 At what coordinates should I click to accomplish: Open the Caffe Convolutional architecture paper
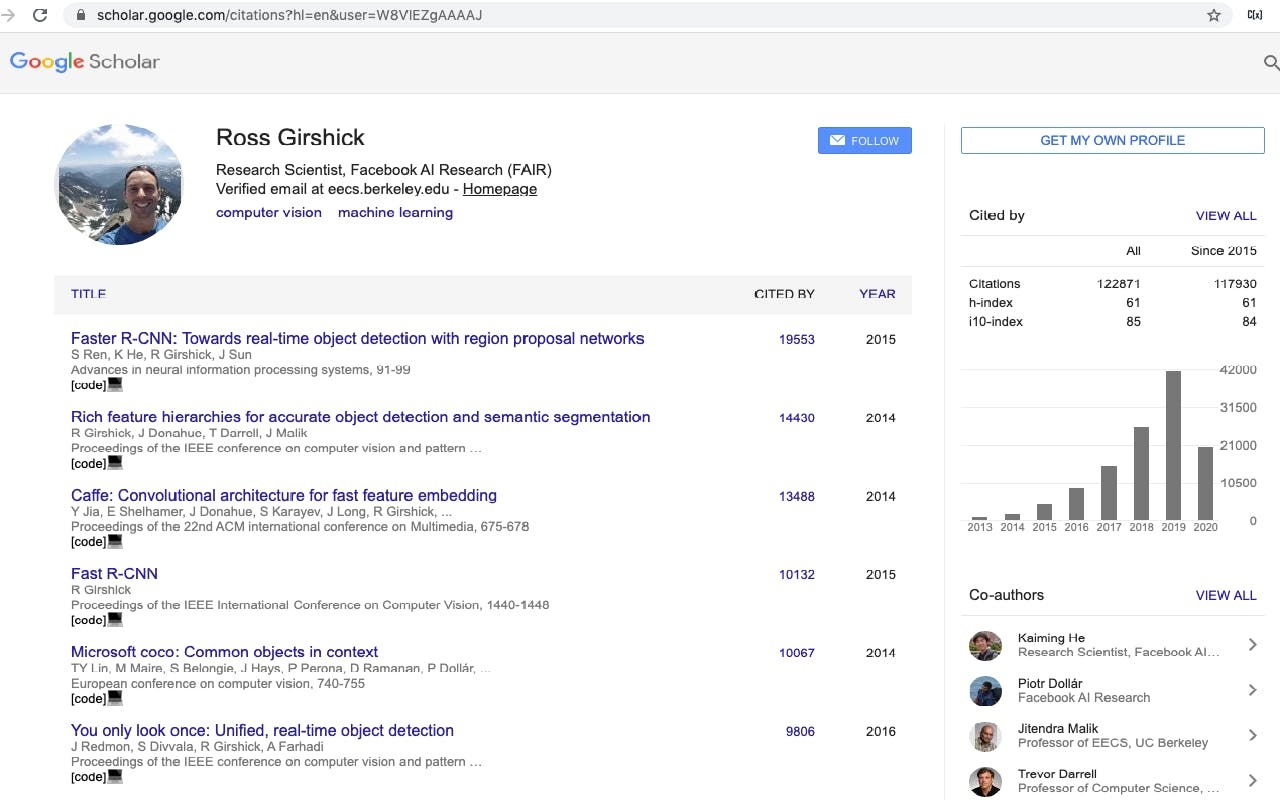pyautogui.click(x=284, y=495)
